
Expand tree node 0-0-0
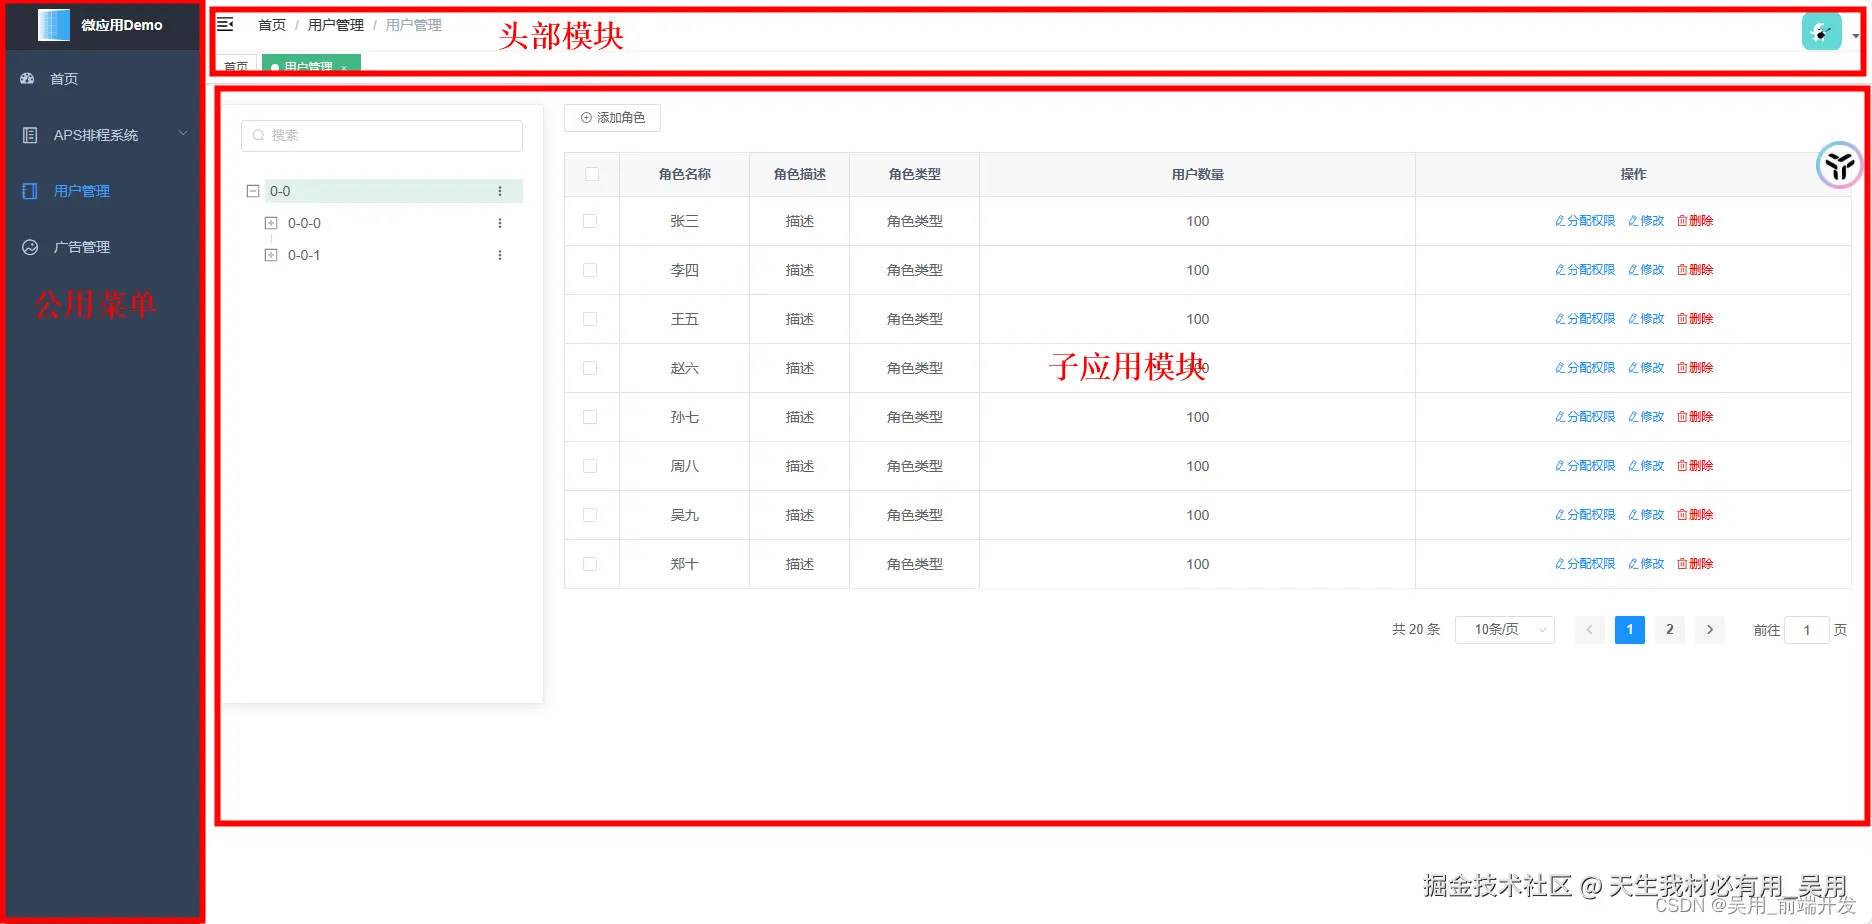coord(270,222)
